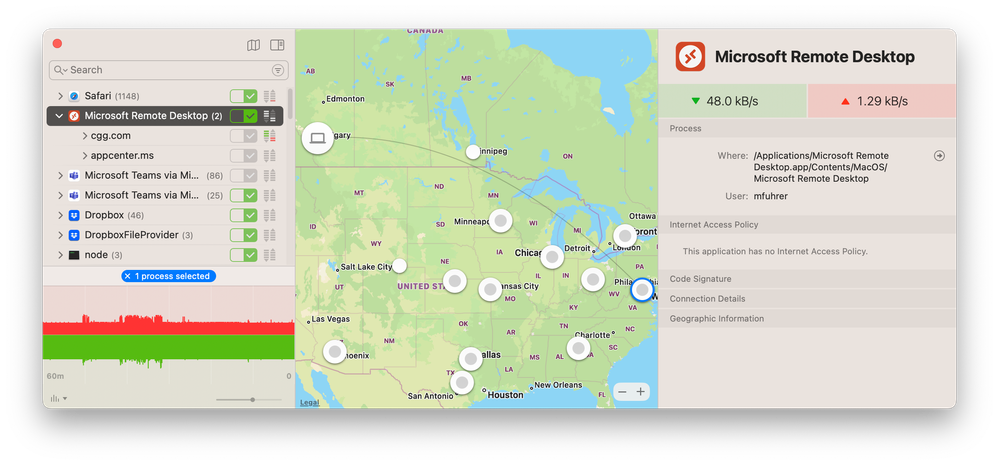Click the 48.0 kB/s download rate
Image resolution: width=999 pixels, height=465 pixels.
coord(733,101)
